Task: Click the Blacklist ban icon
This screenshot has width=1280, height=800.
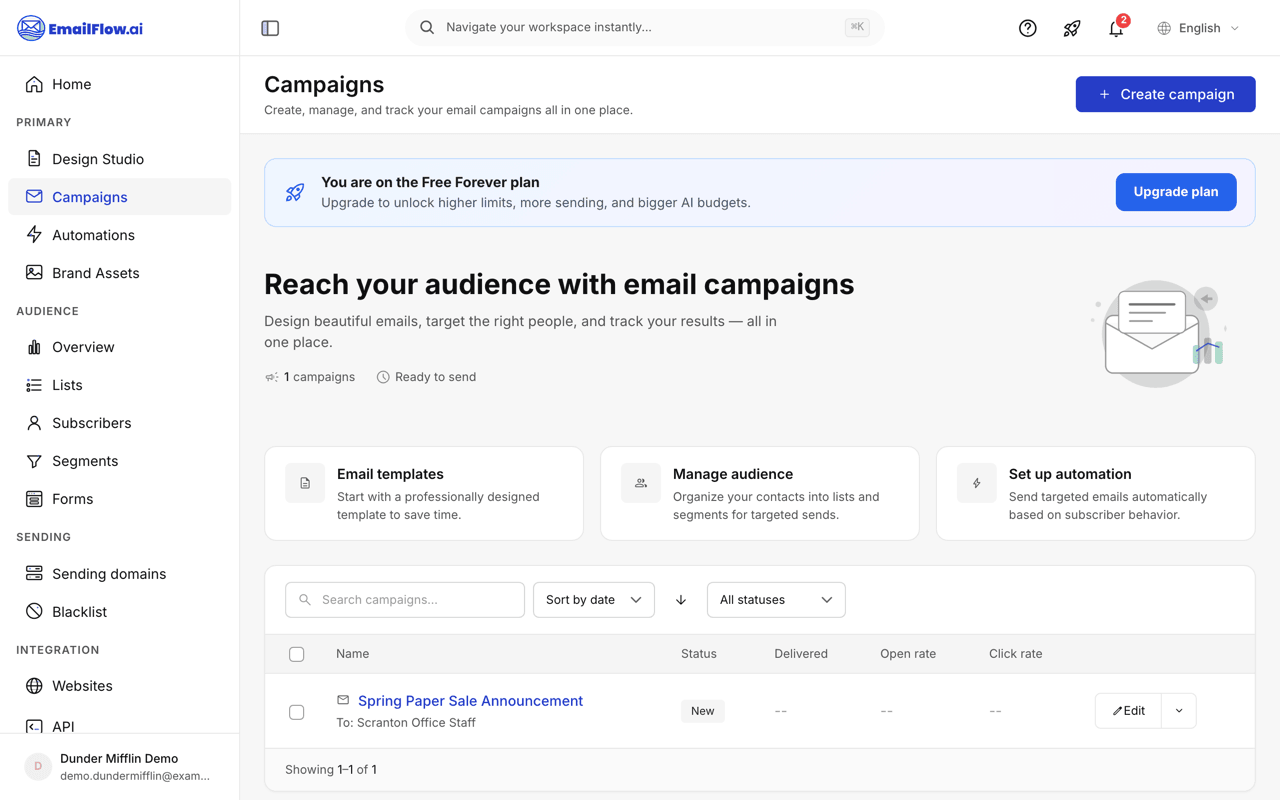Action: (x=34, y=612)
